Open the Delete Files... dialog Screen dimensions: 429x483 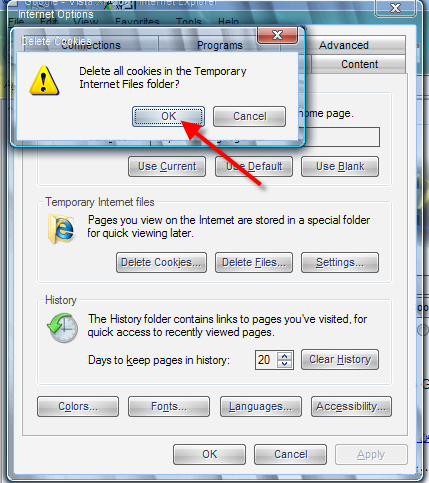[x=254, y=263]
